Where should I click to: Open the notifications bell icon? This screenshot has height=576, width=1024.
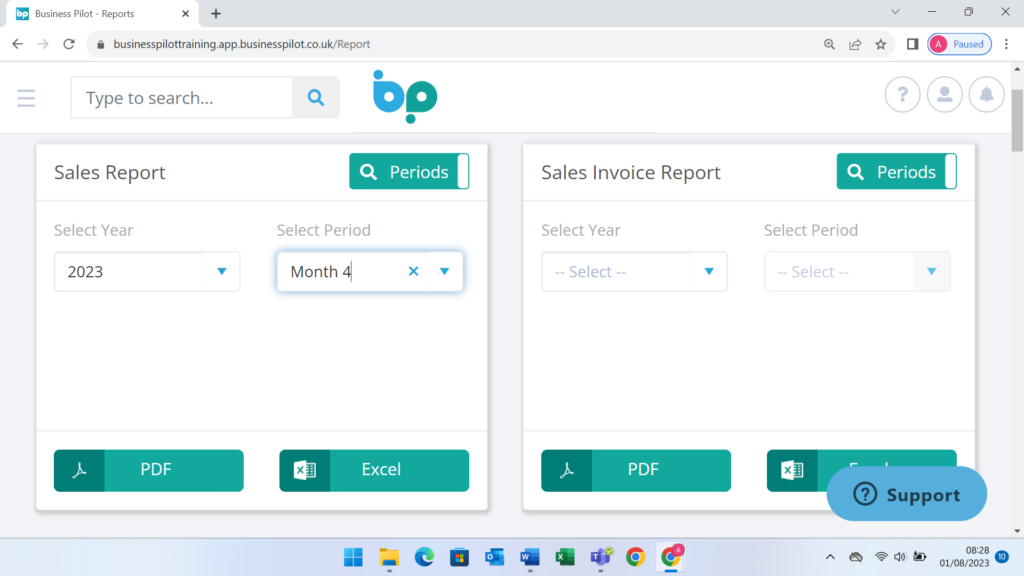point(986,95)
